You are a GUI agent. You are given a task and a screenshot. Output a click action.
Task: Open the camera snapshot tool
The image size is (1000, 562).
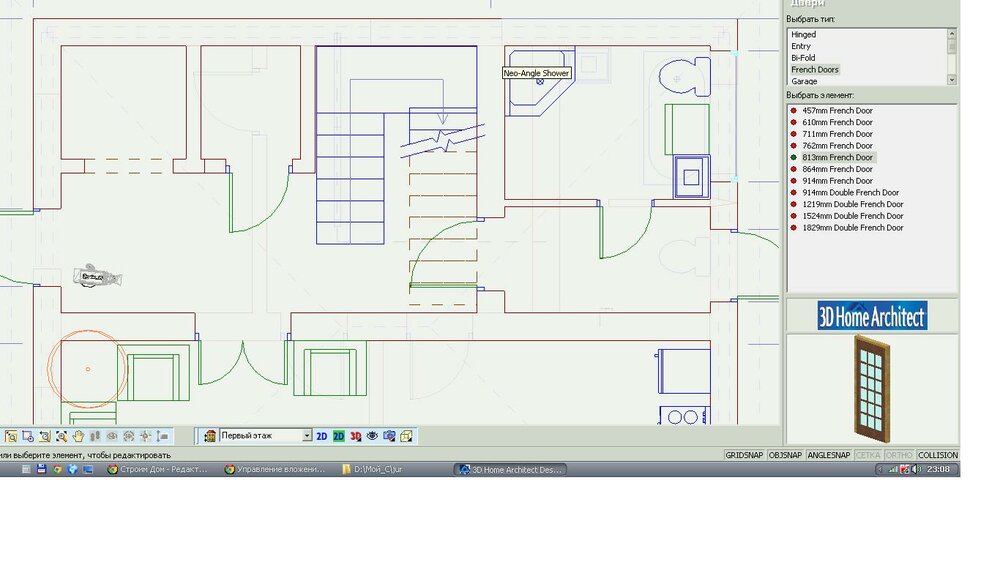coord(389,436)
